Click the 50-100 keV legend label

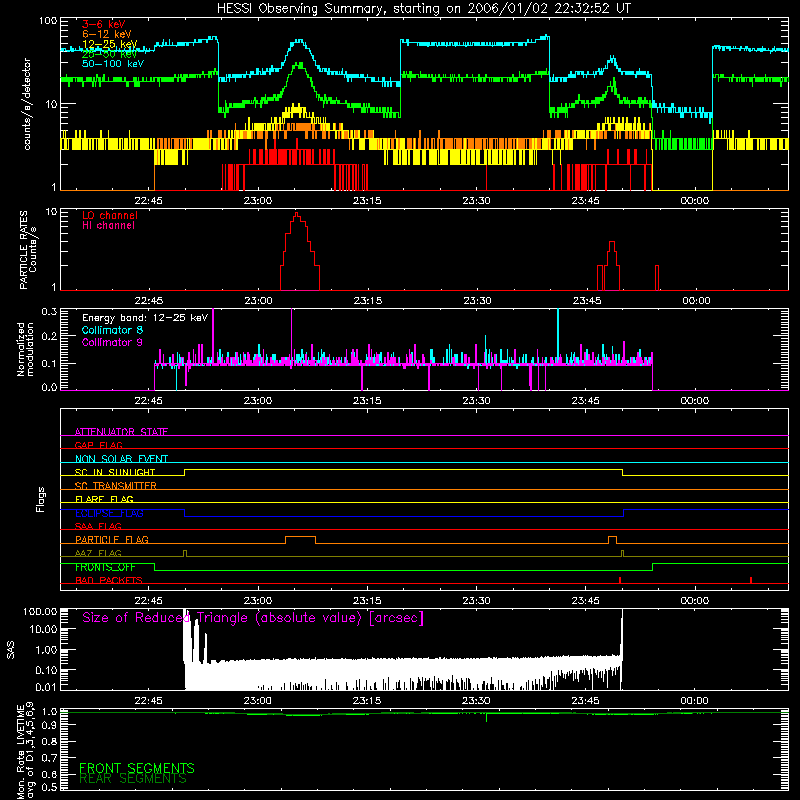click(113, 64)
